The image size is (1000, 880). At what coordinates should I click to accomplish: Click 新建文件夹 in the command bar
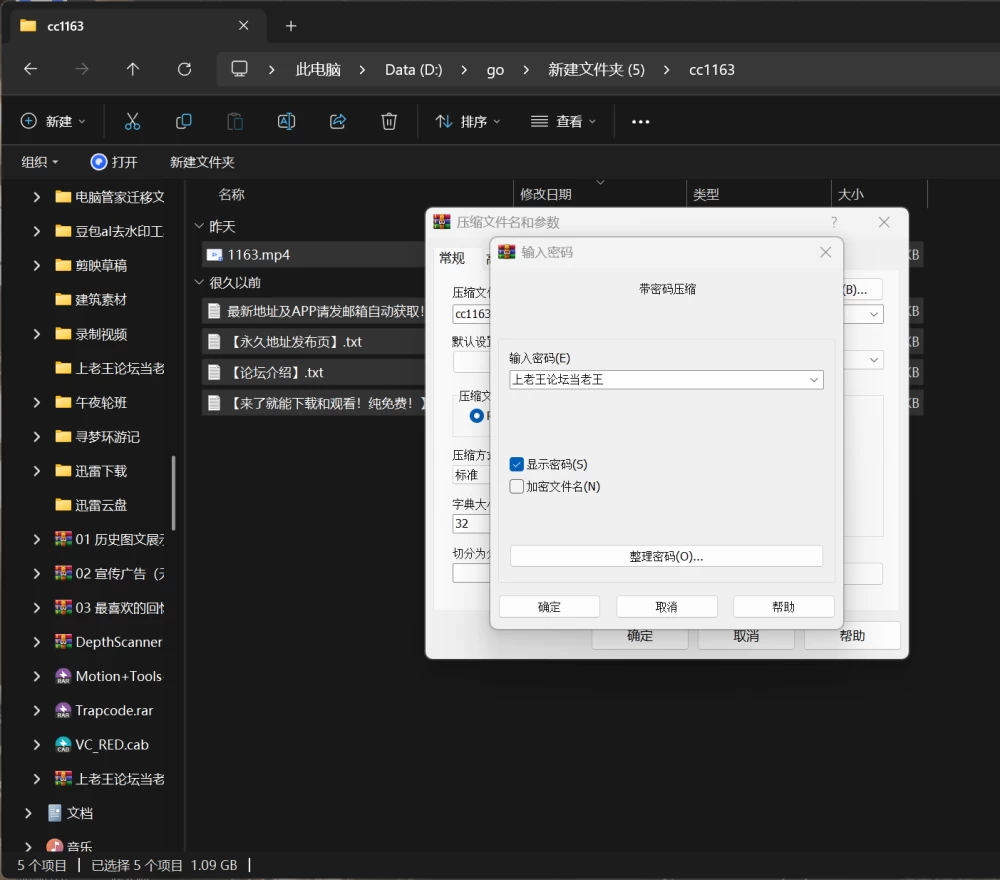click(x=202, y=162)
